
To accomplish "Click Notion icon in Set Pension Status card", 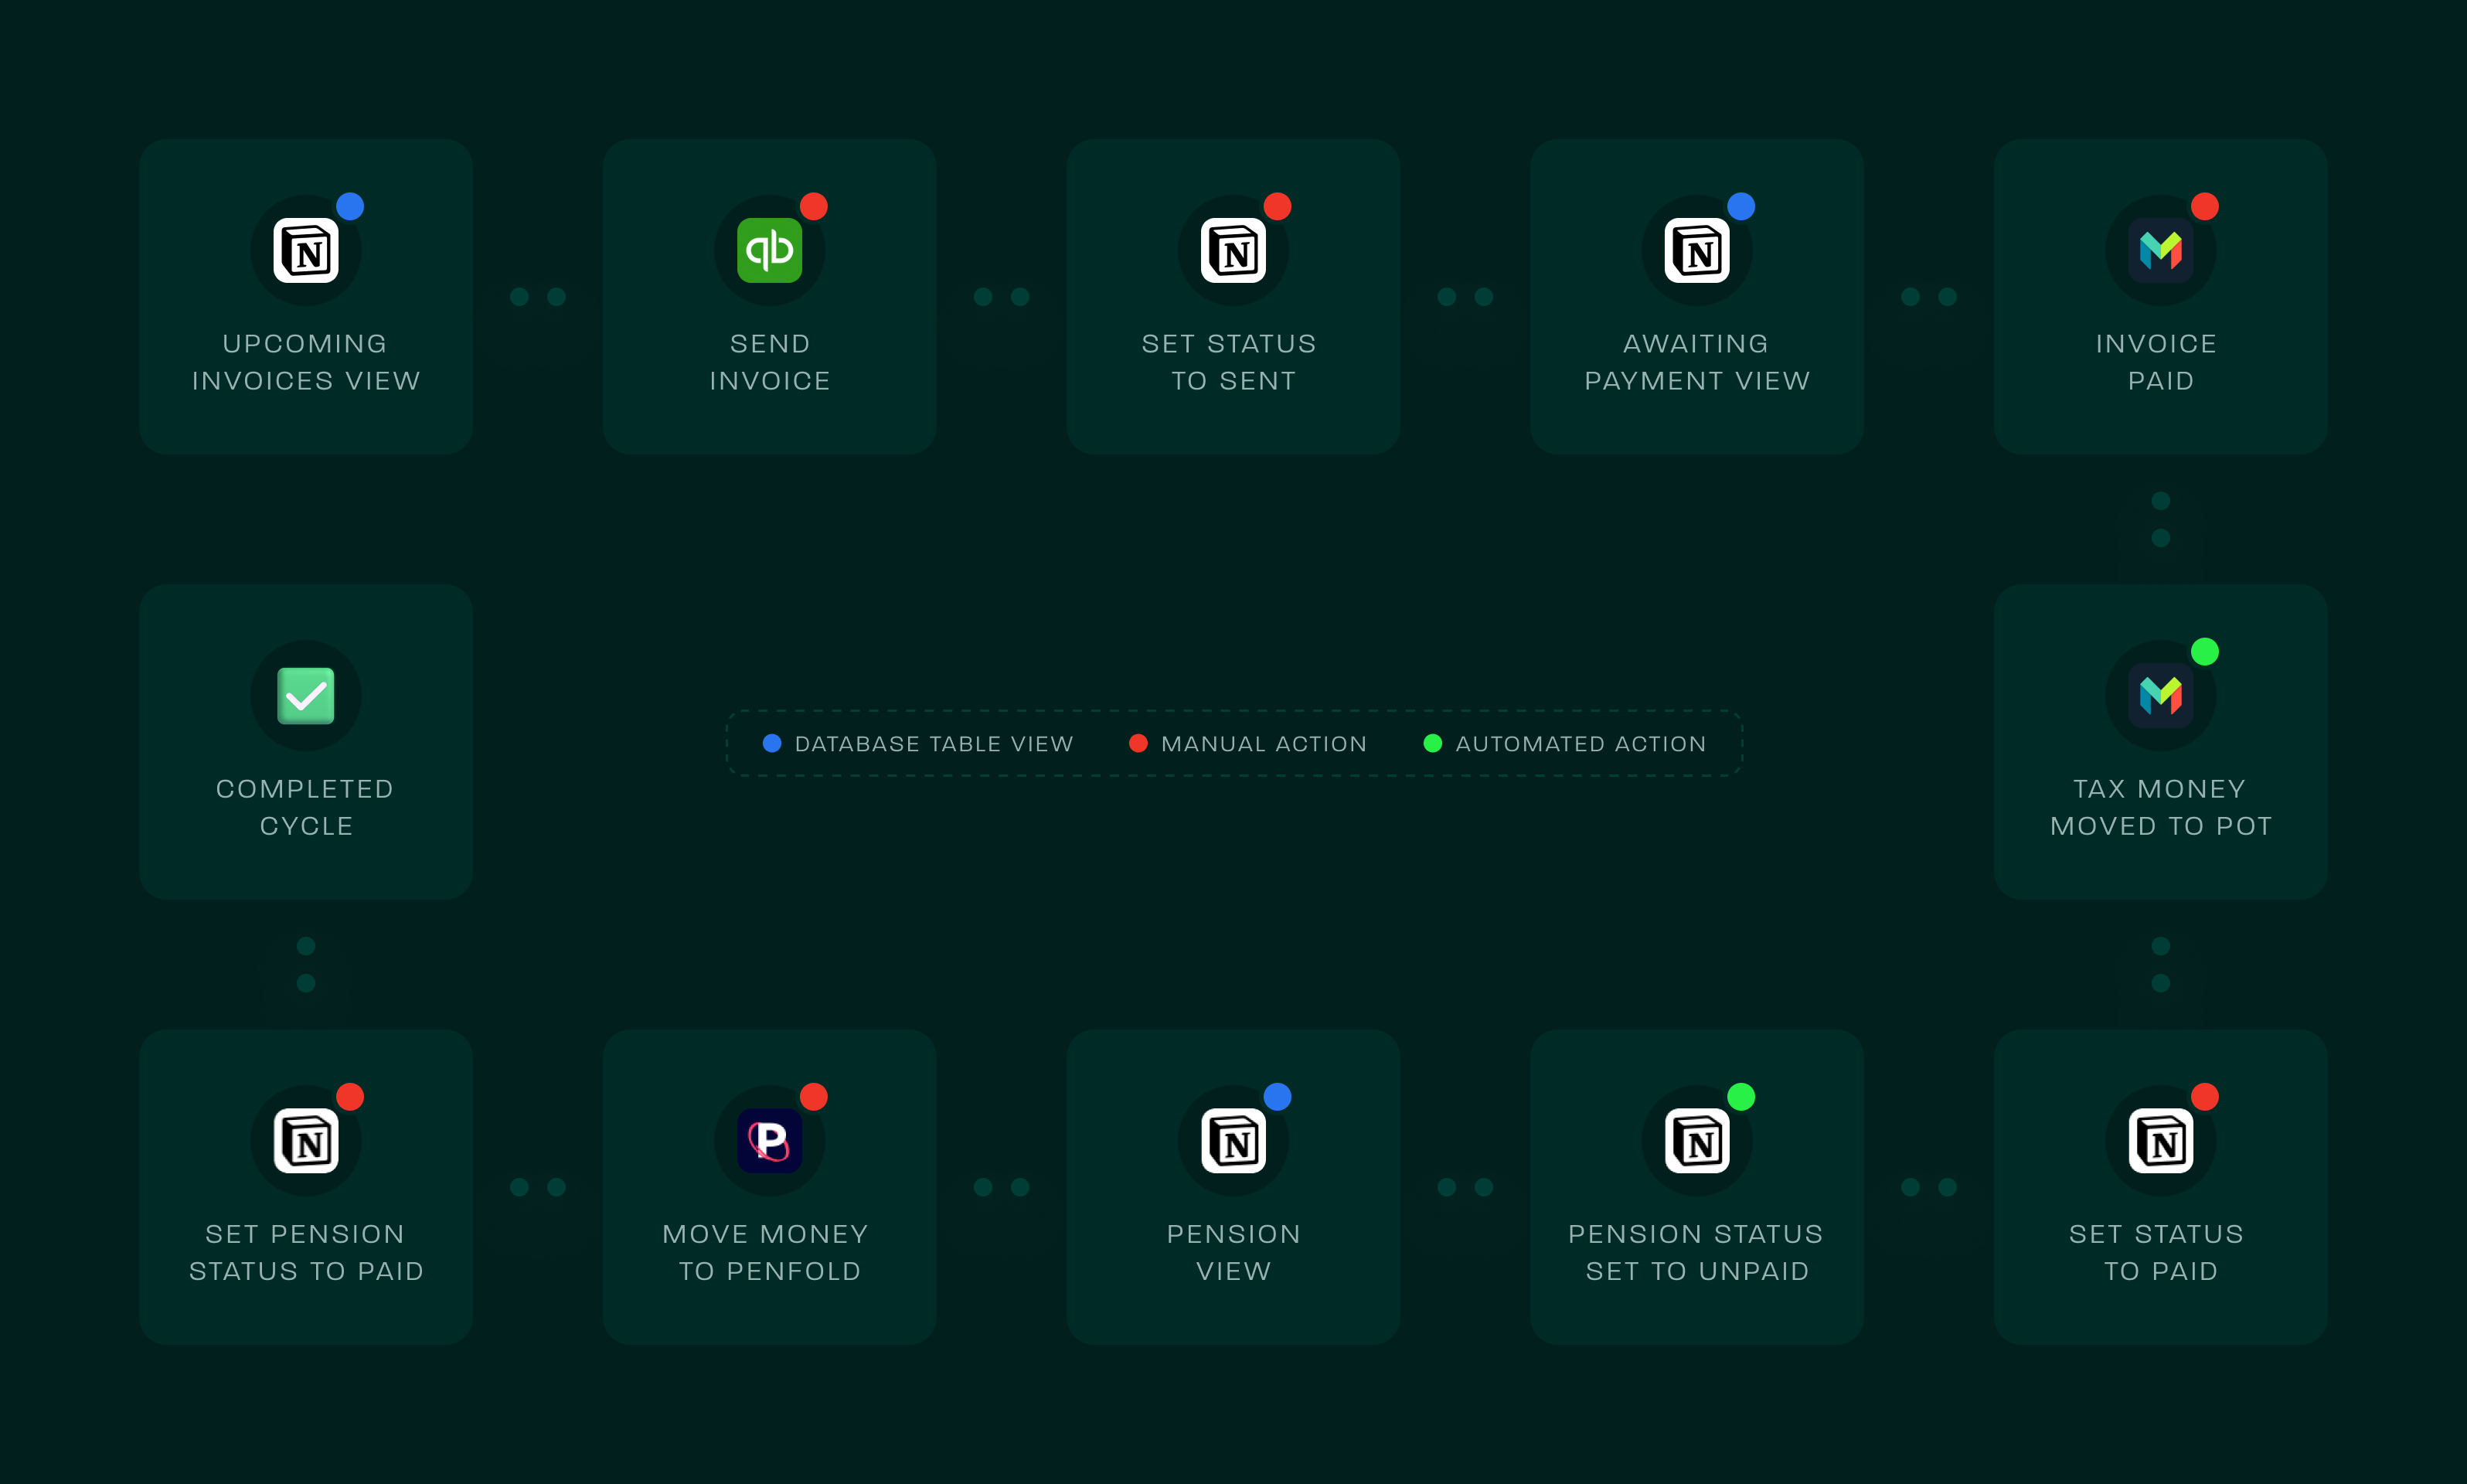I will tap(306, 1140).
